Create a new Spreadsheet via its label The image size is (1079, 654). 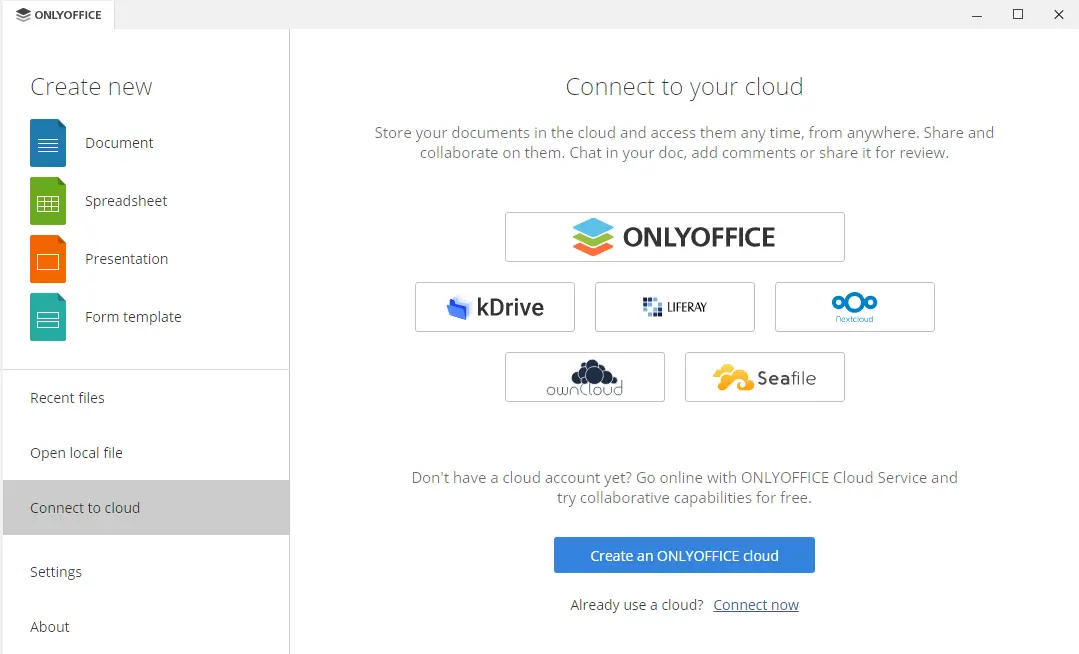coord(126,201)
